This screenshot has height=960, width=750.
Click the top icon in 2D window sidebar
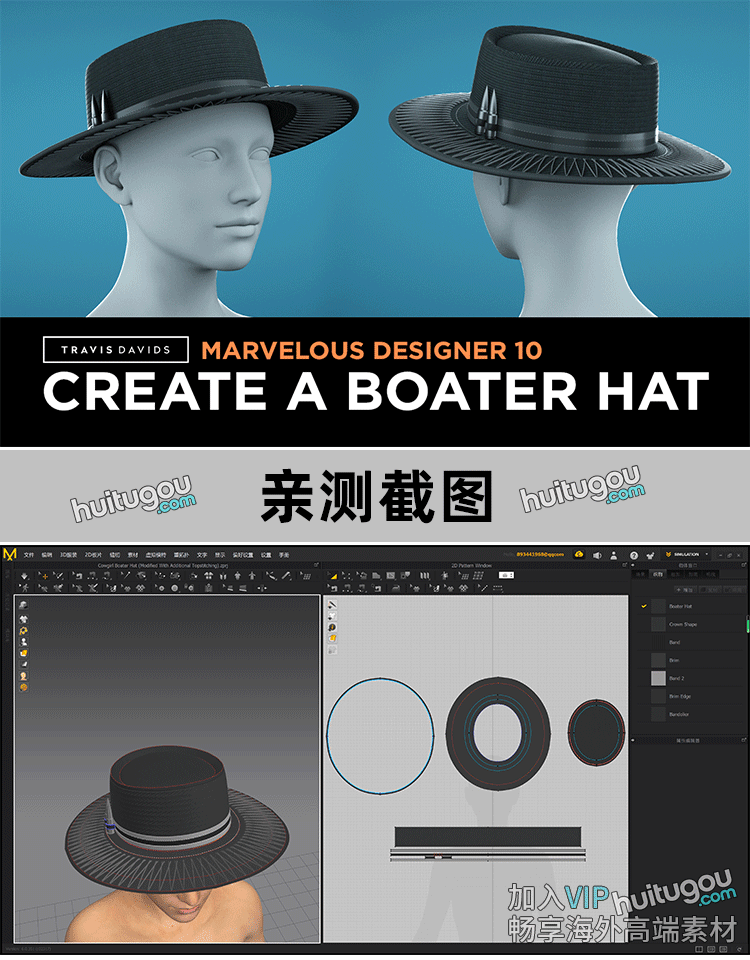333,606
